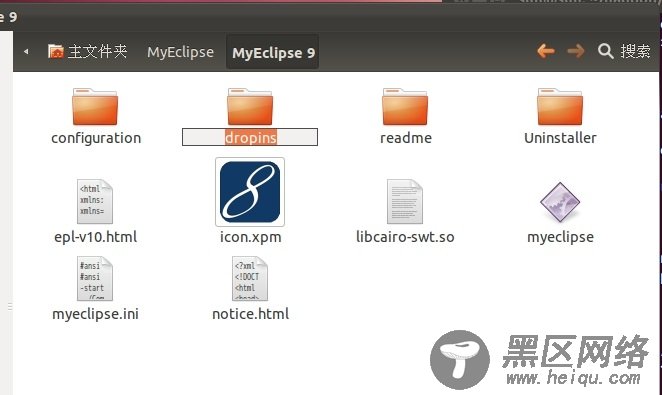Click the dropins rename text field
662x395 pixels.
[250, 137]
